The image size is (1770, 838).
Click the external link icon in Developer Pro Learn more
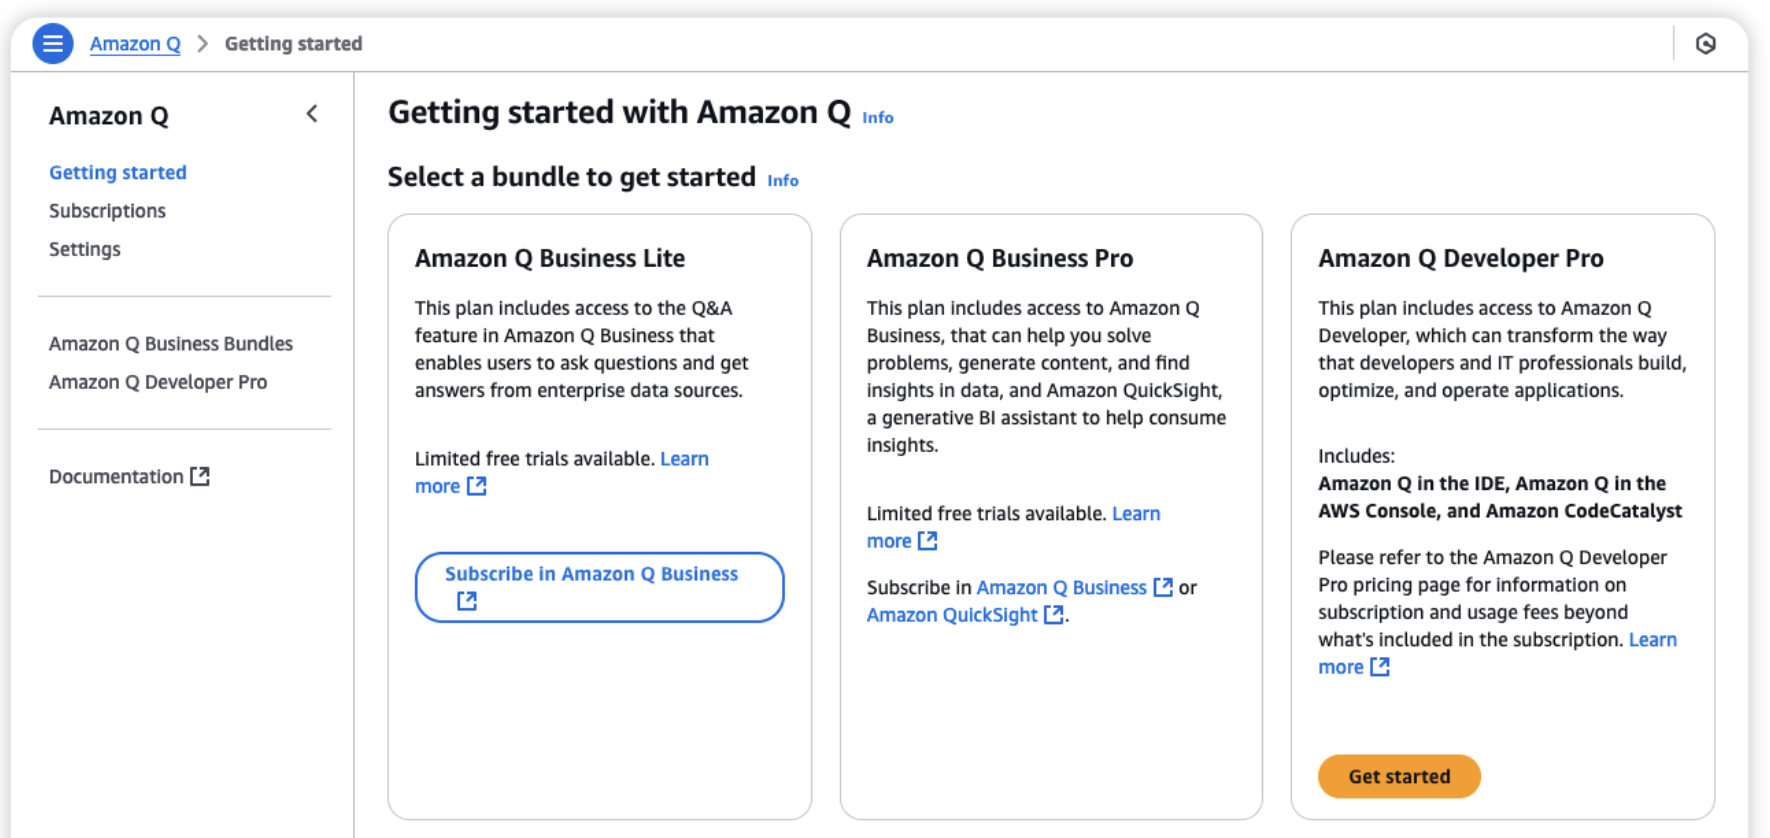coord(1381,667)
